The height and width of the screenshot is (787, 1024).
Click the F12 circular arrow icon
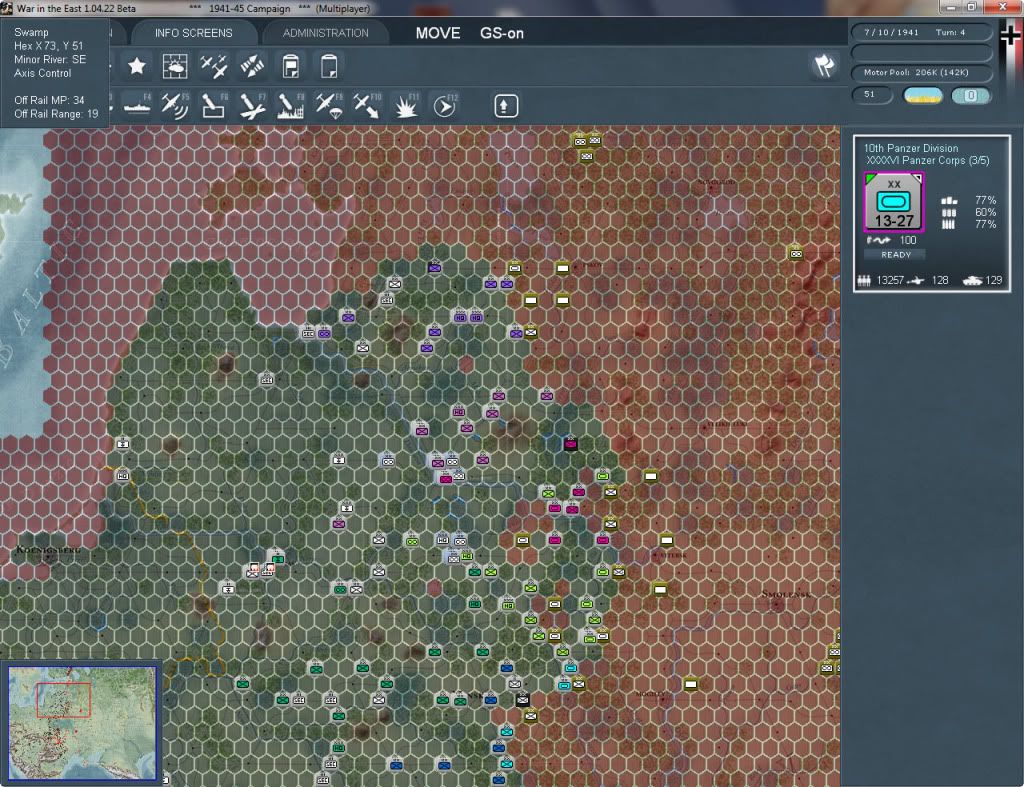click(445, 106)
